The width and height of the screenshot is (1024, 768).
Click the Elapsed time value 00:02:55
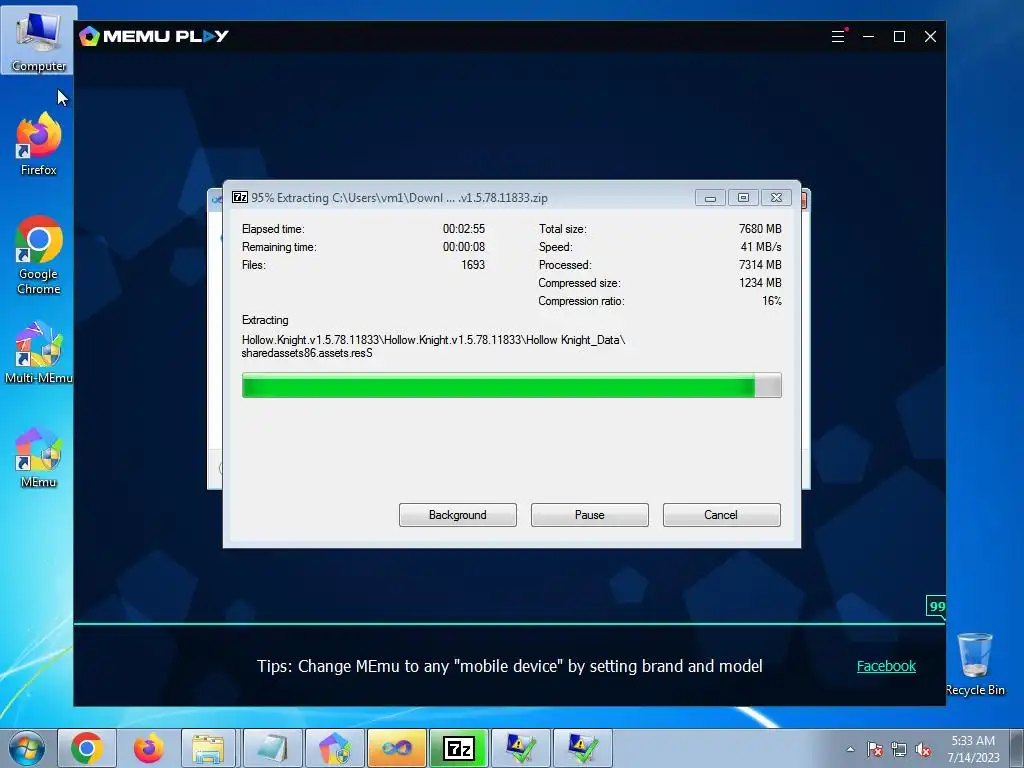point(464,229)
